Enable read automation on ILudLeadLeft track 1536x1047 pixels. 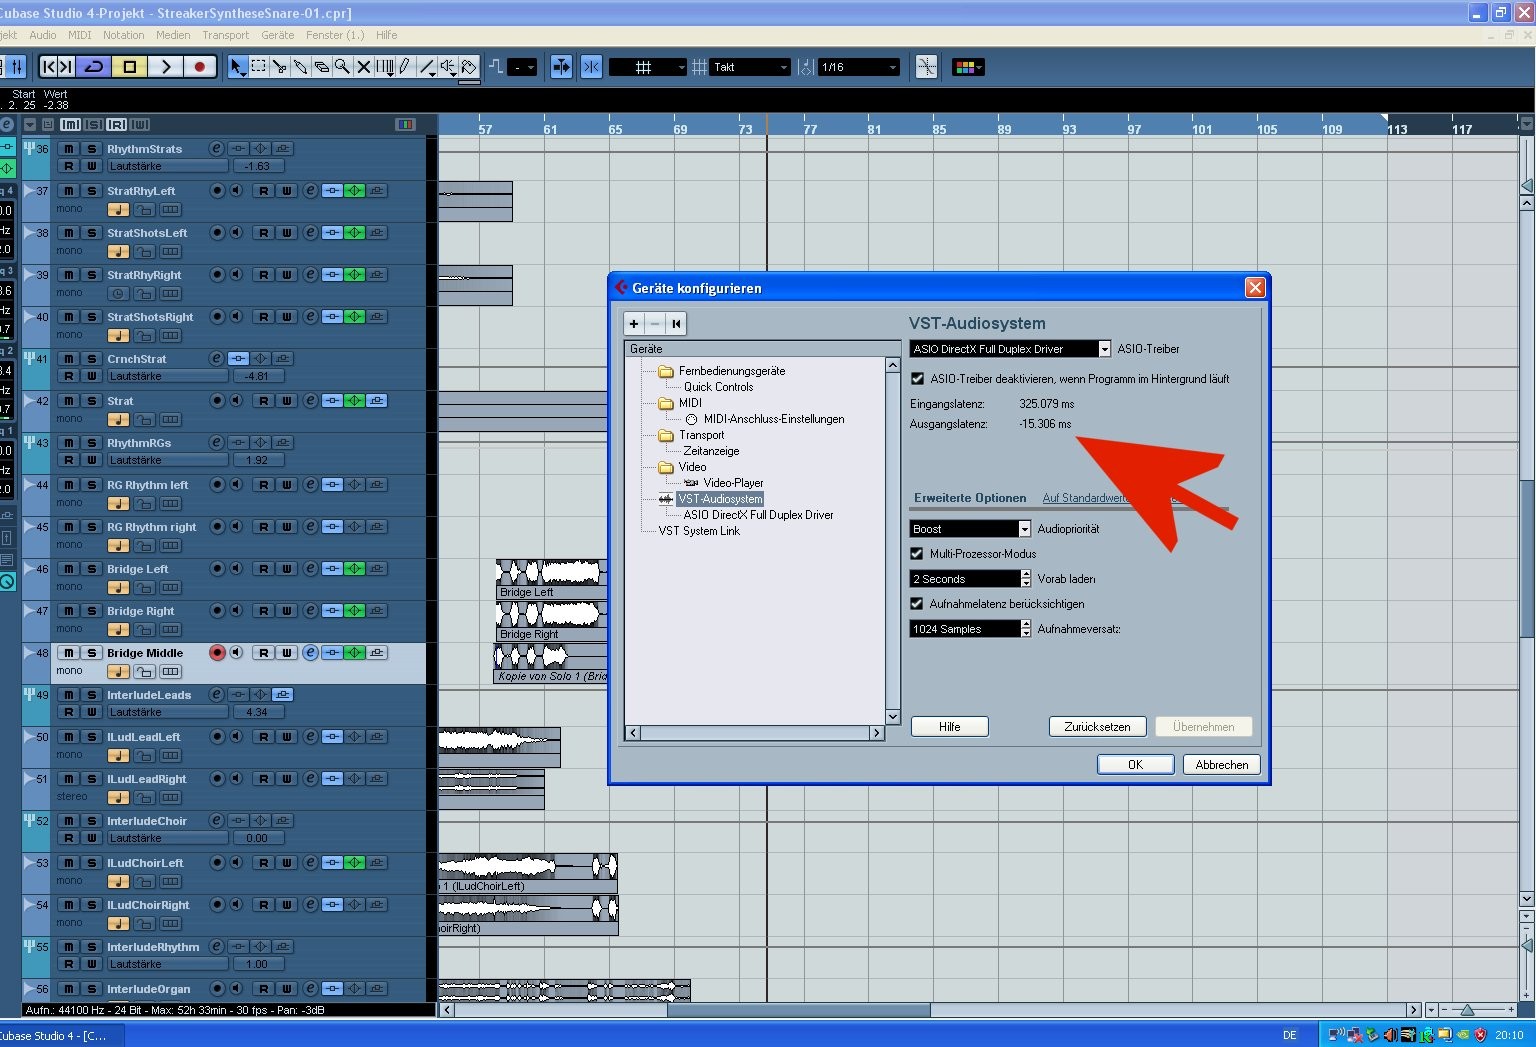tap(263, 737)
